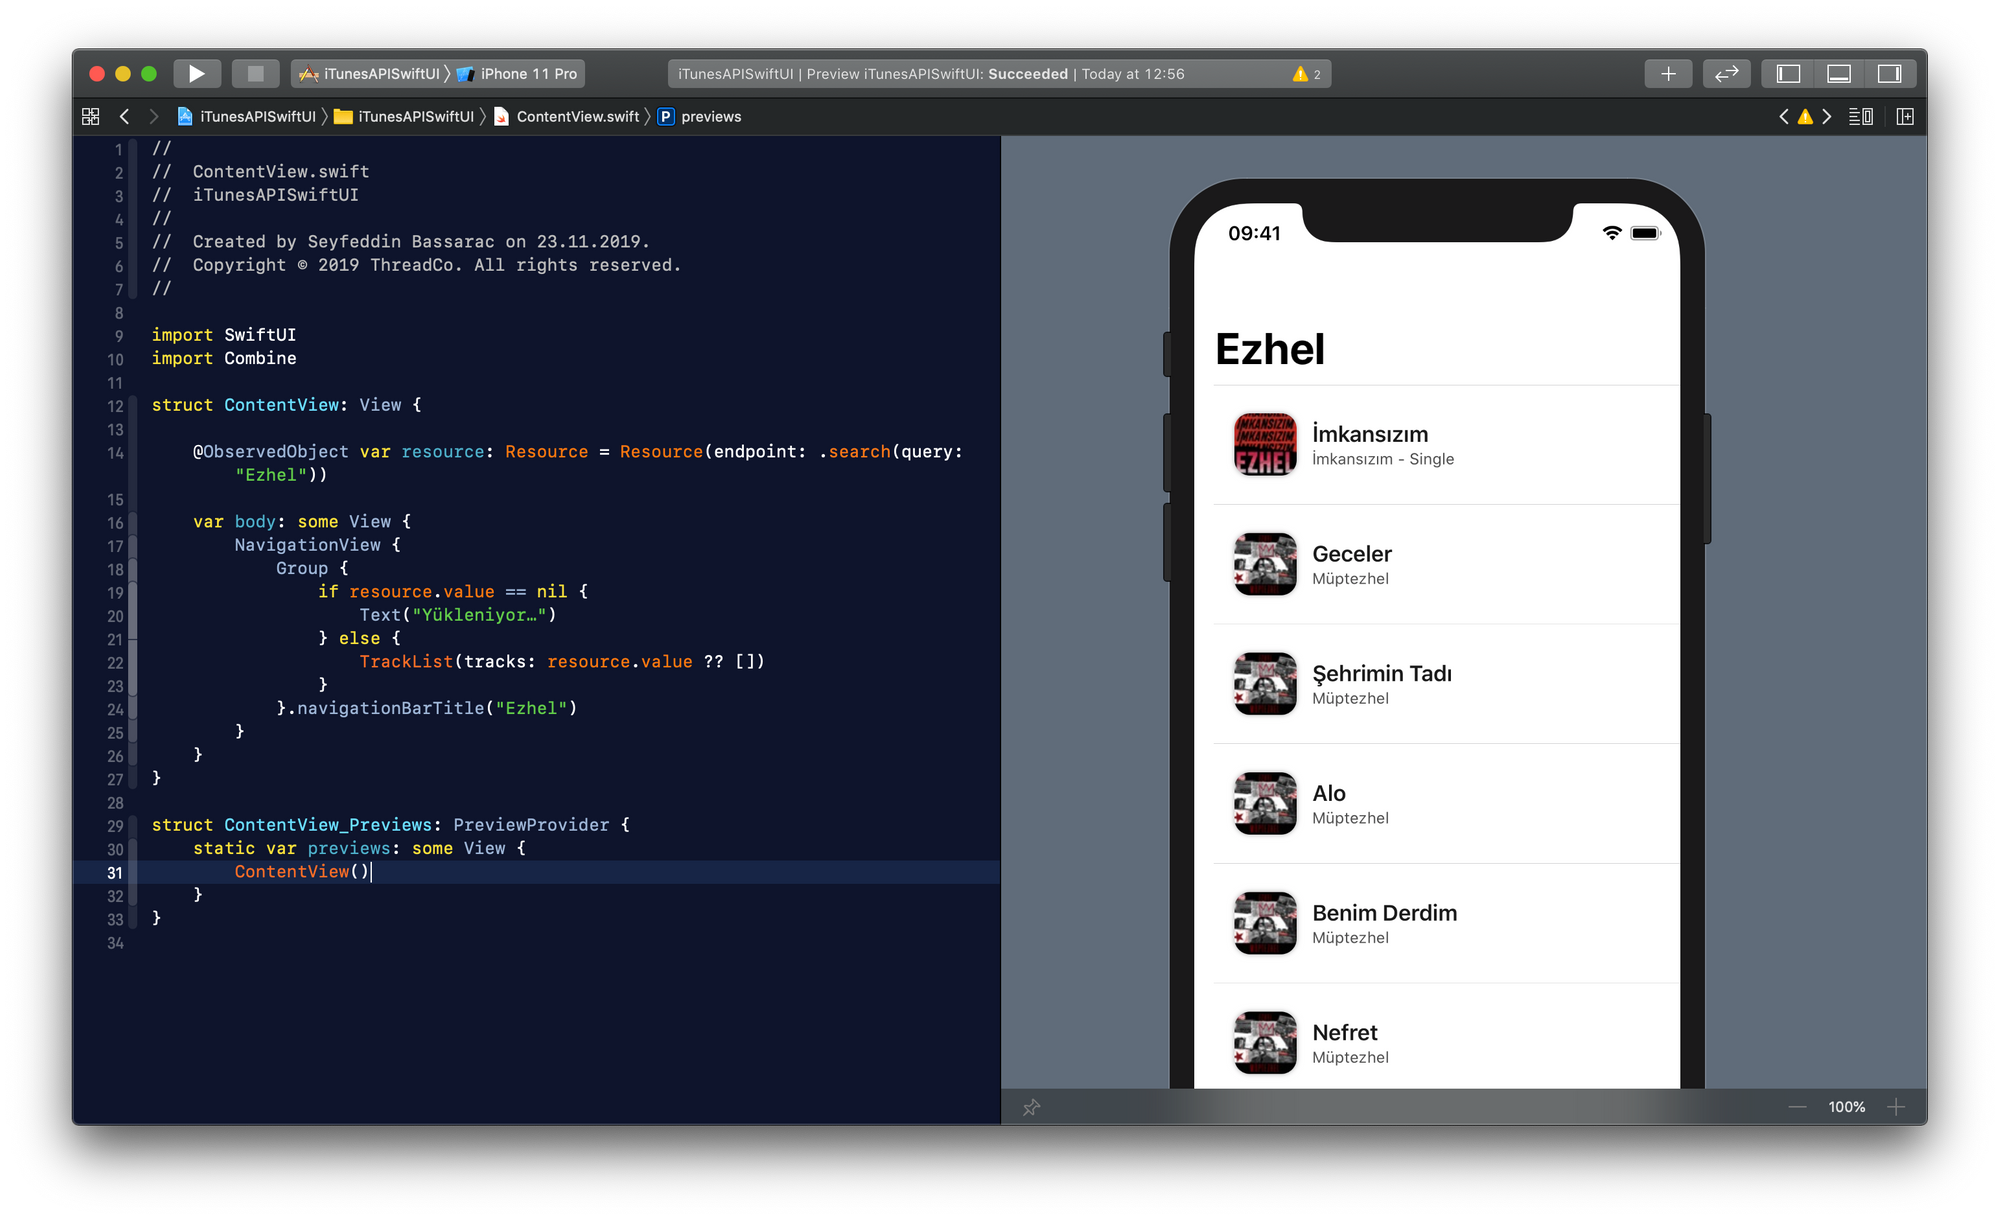Image resolution: width=2000 pixels, height=1221 pixels.
Task: Click the code review arrows icon
Action: point(1726,74)
